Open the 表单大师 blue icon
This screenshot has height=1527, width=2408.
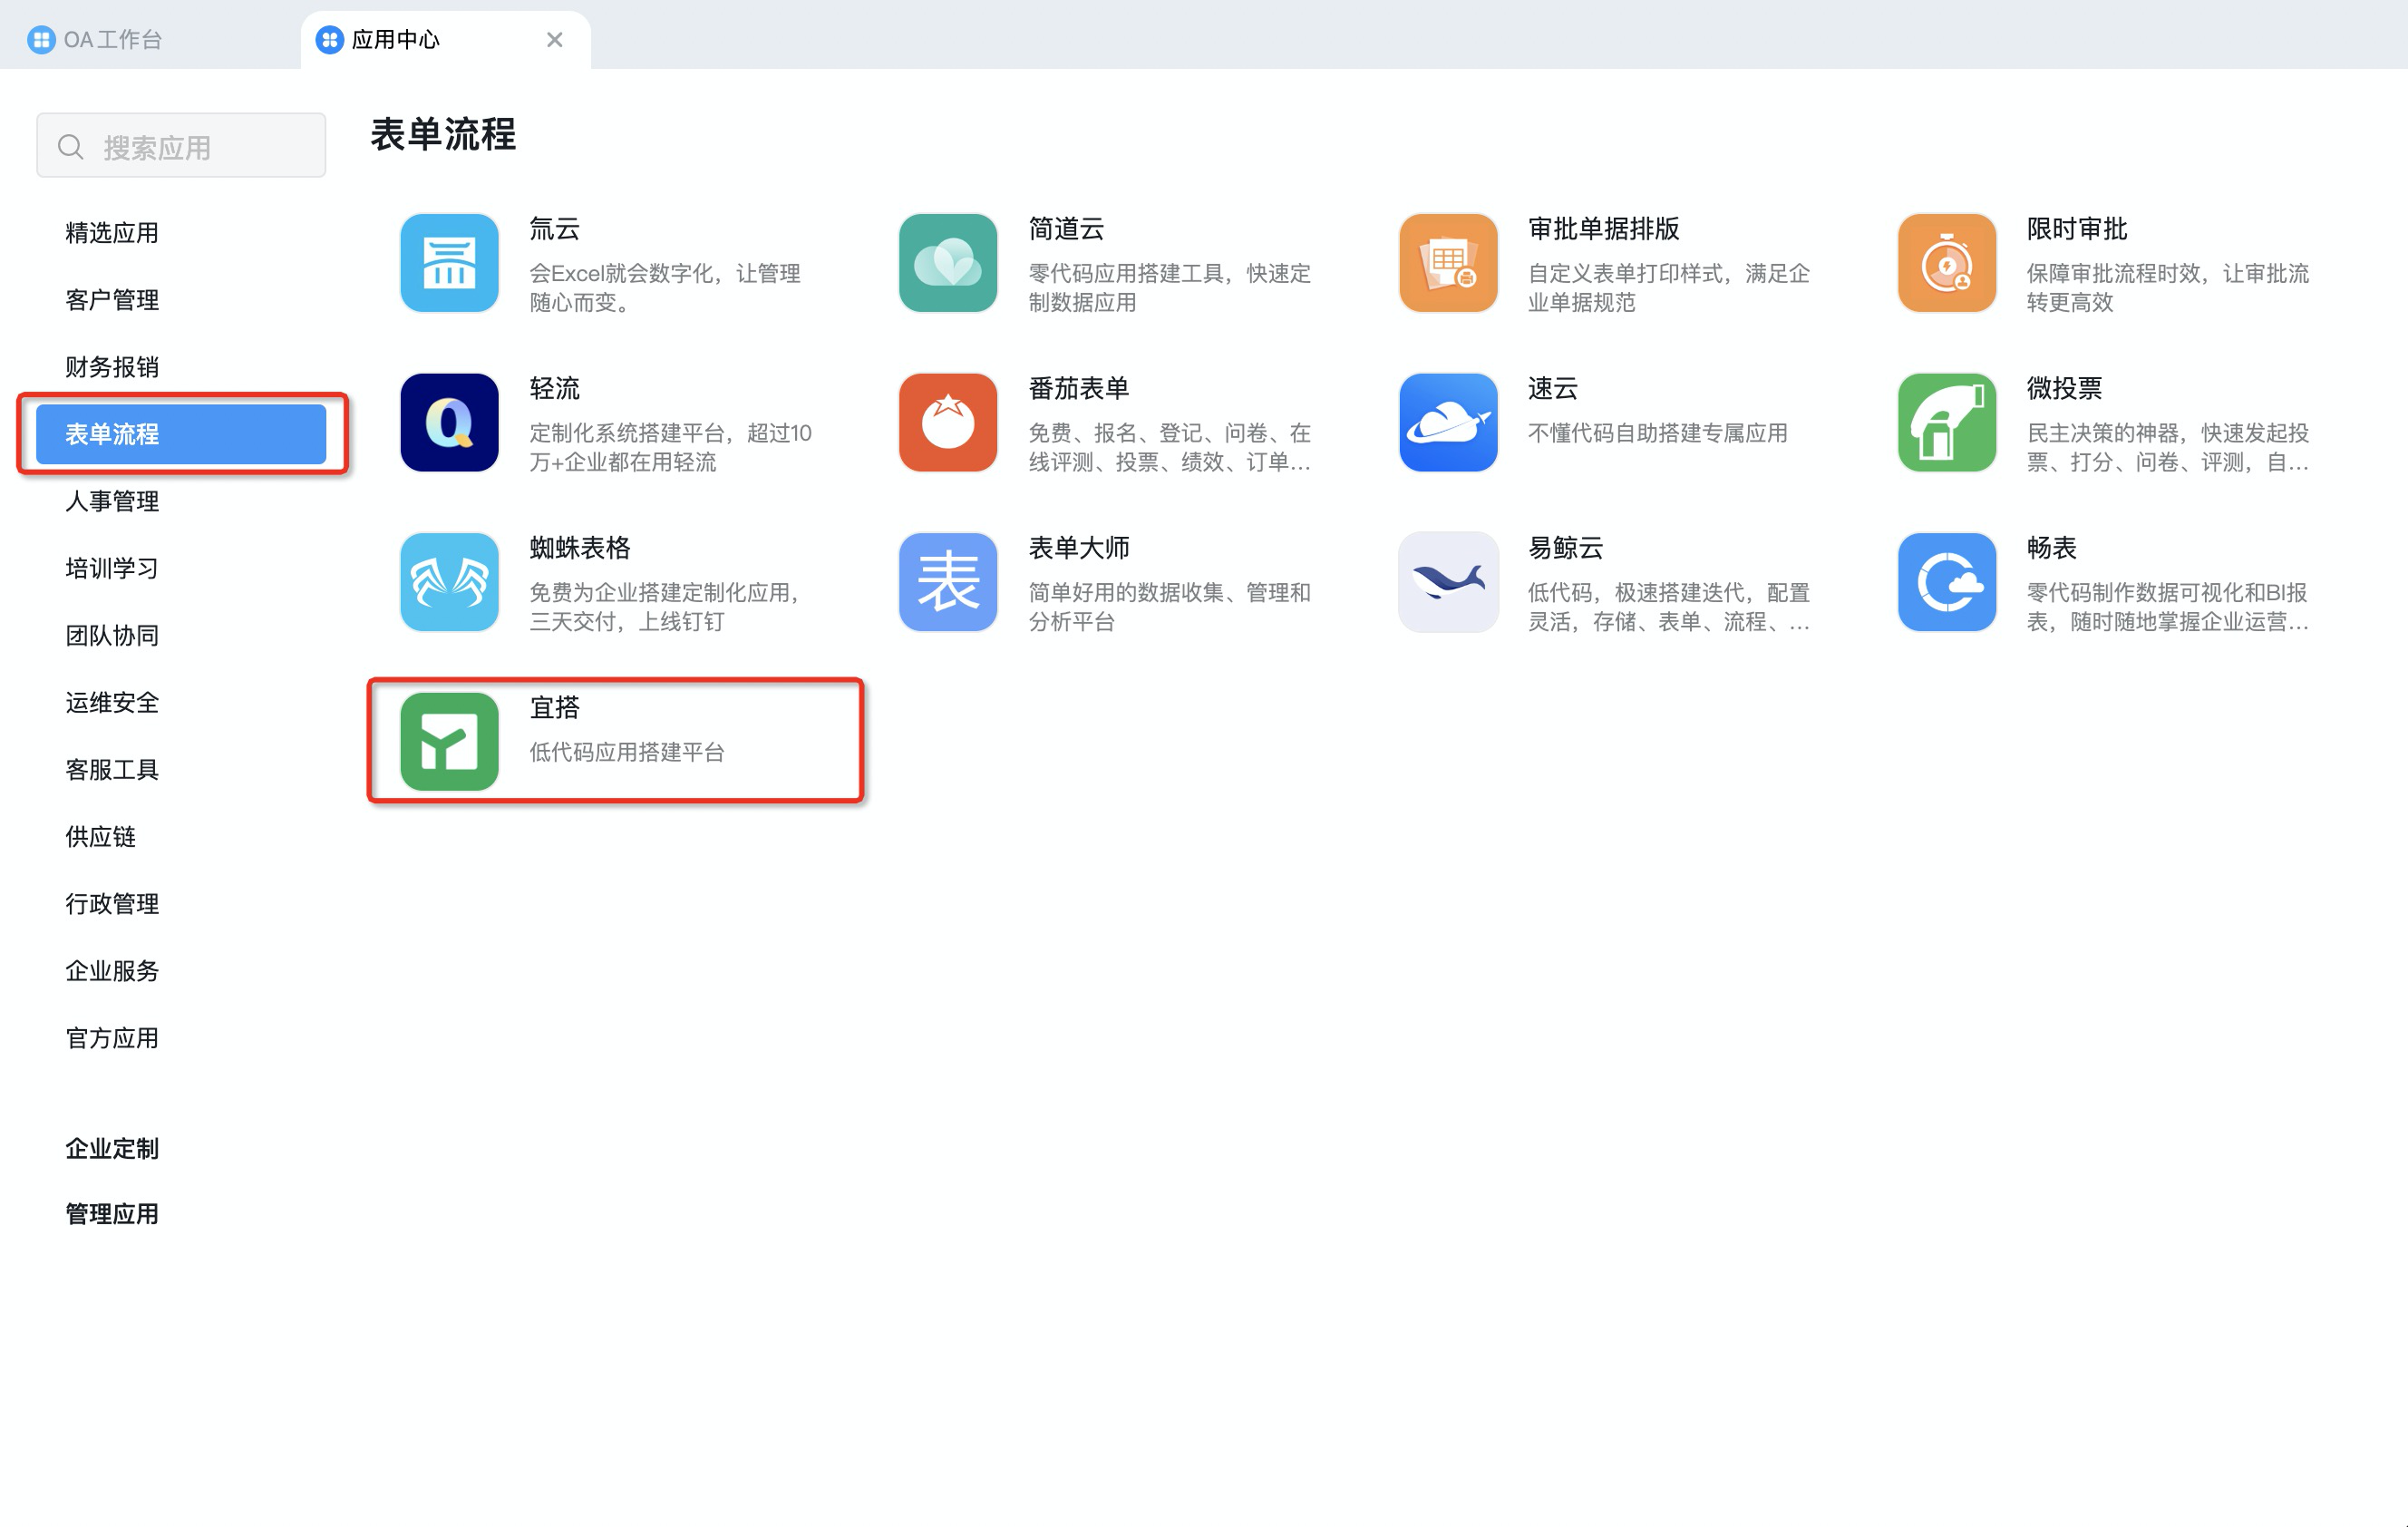[x=947, y=582]
